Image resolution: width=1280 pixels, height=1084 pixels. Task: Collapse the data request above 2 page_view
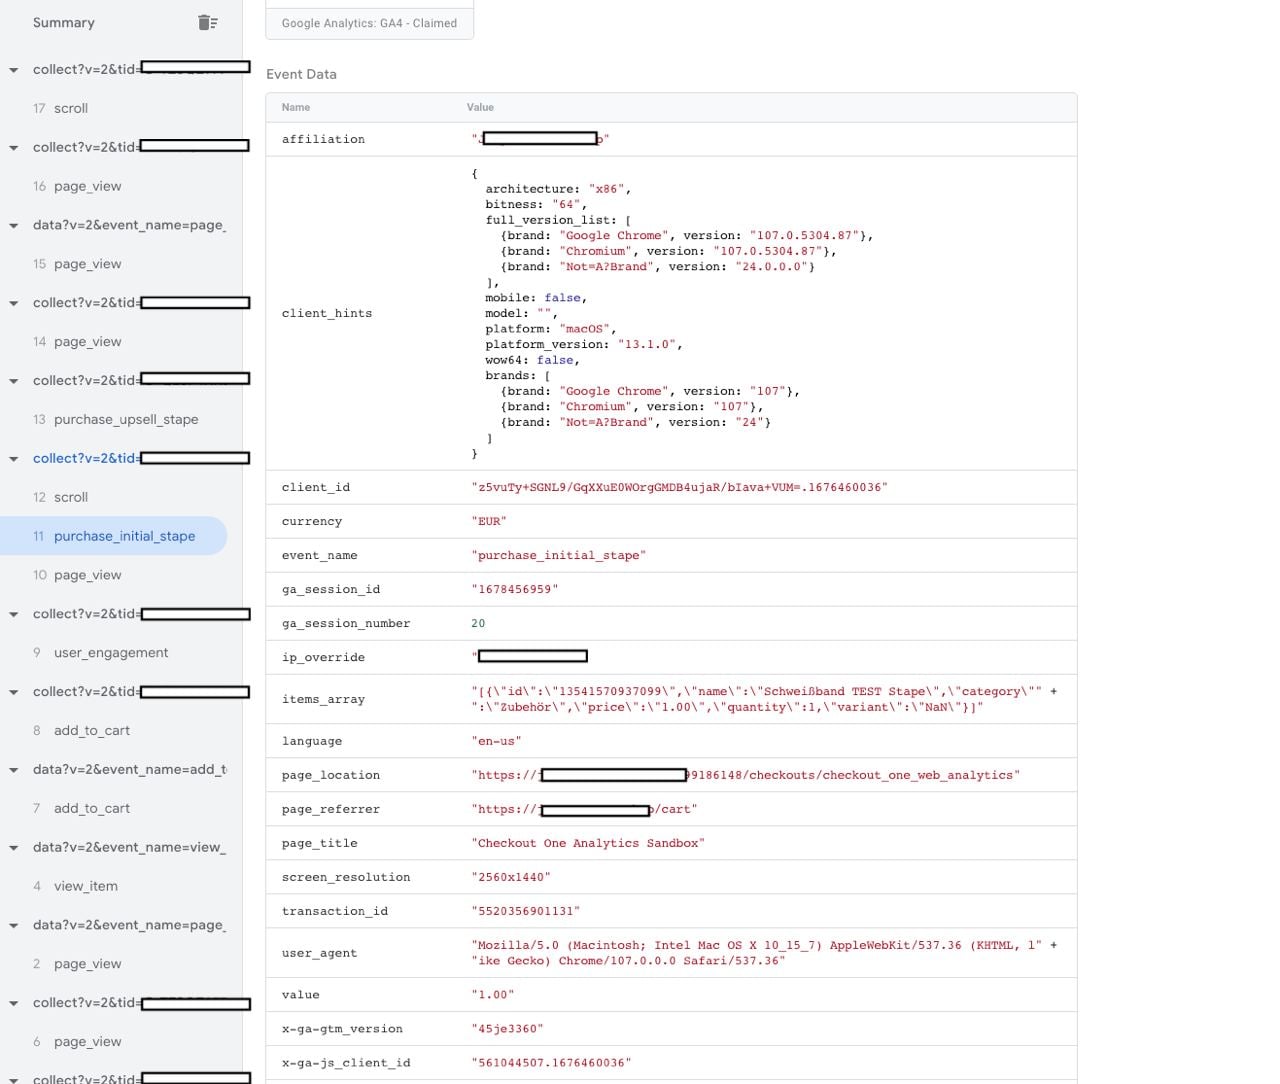point(14,926)
